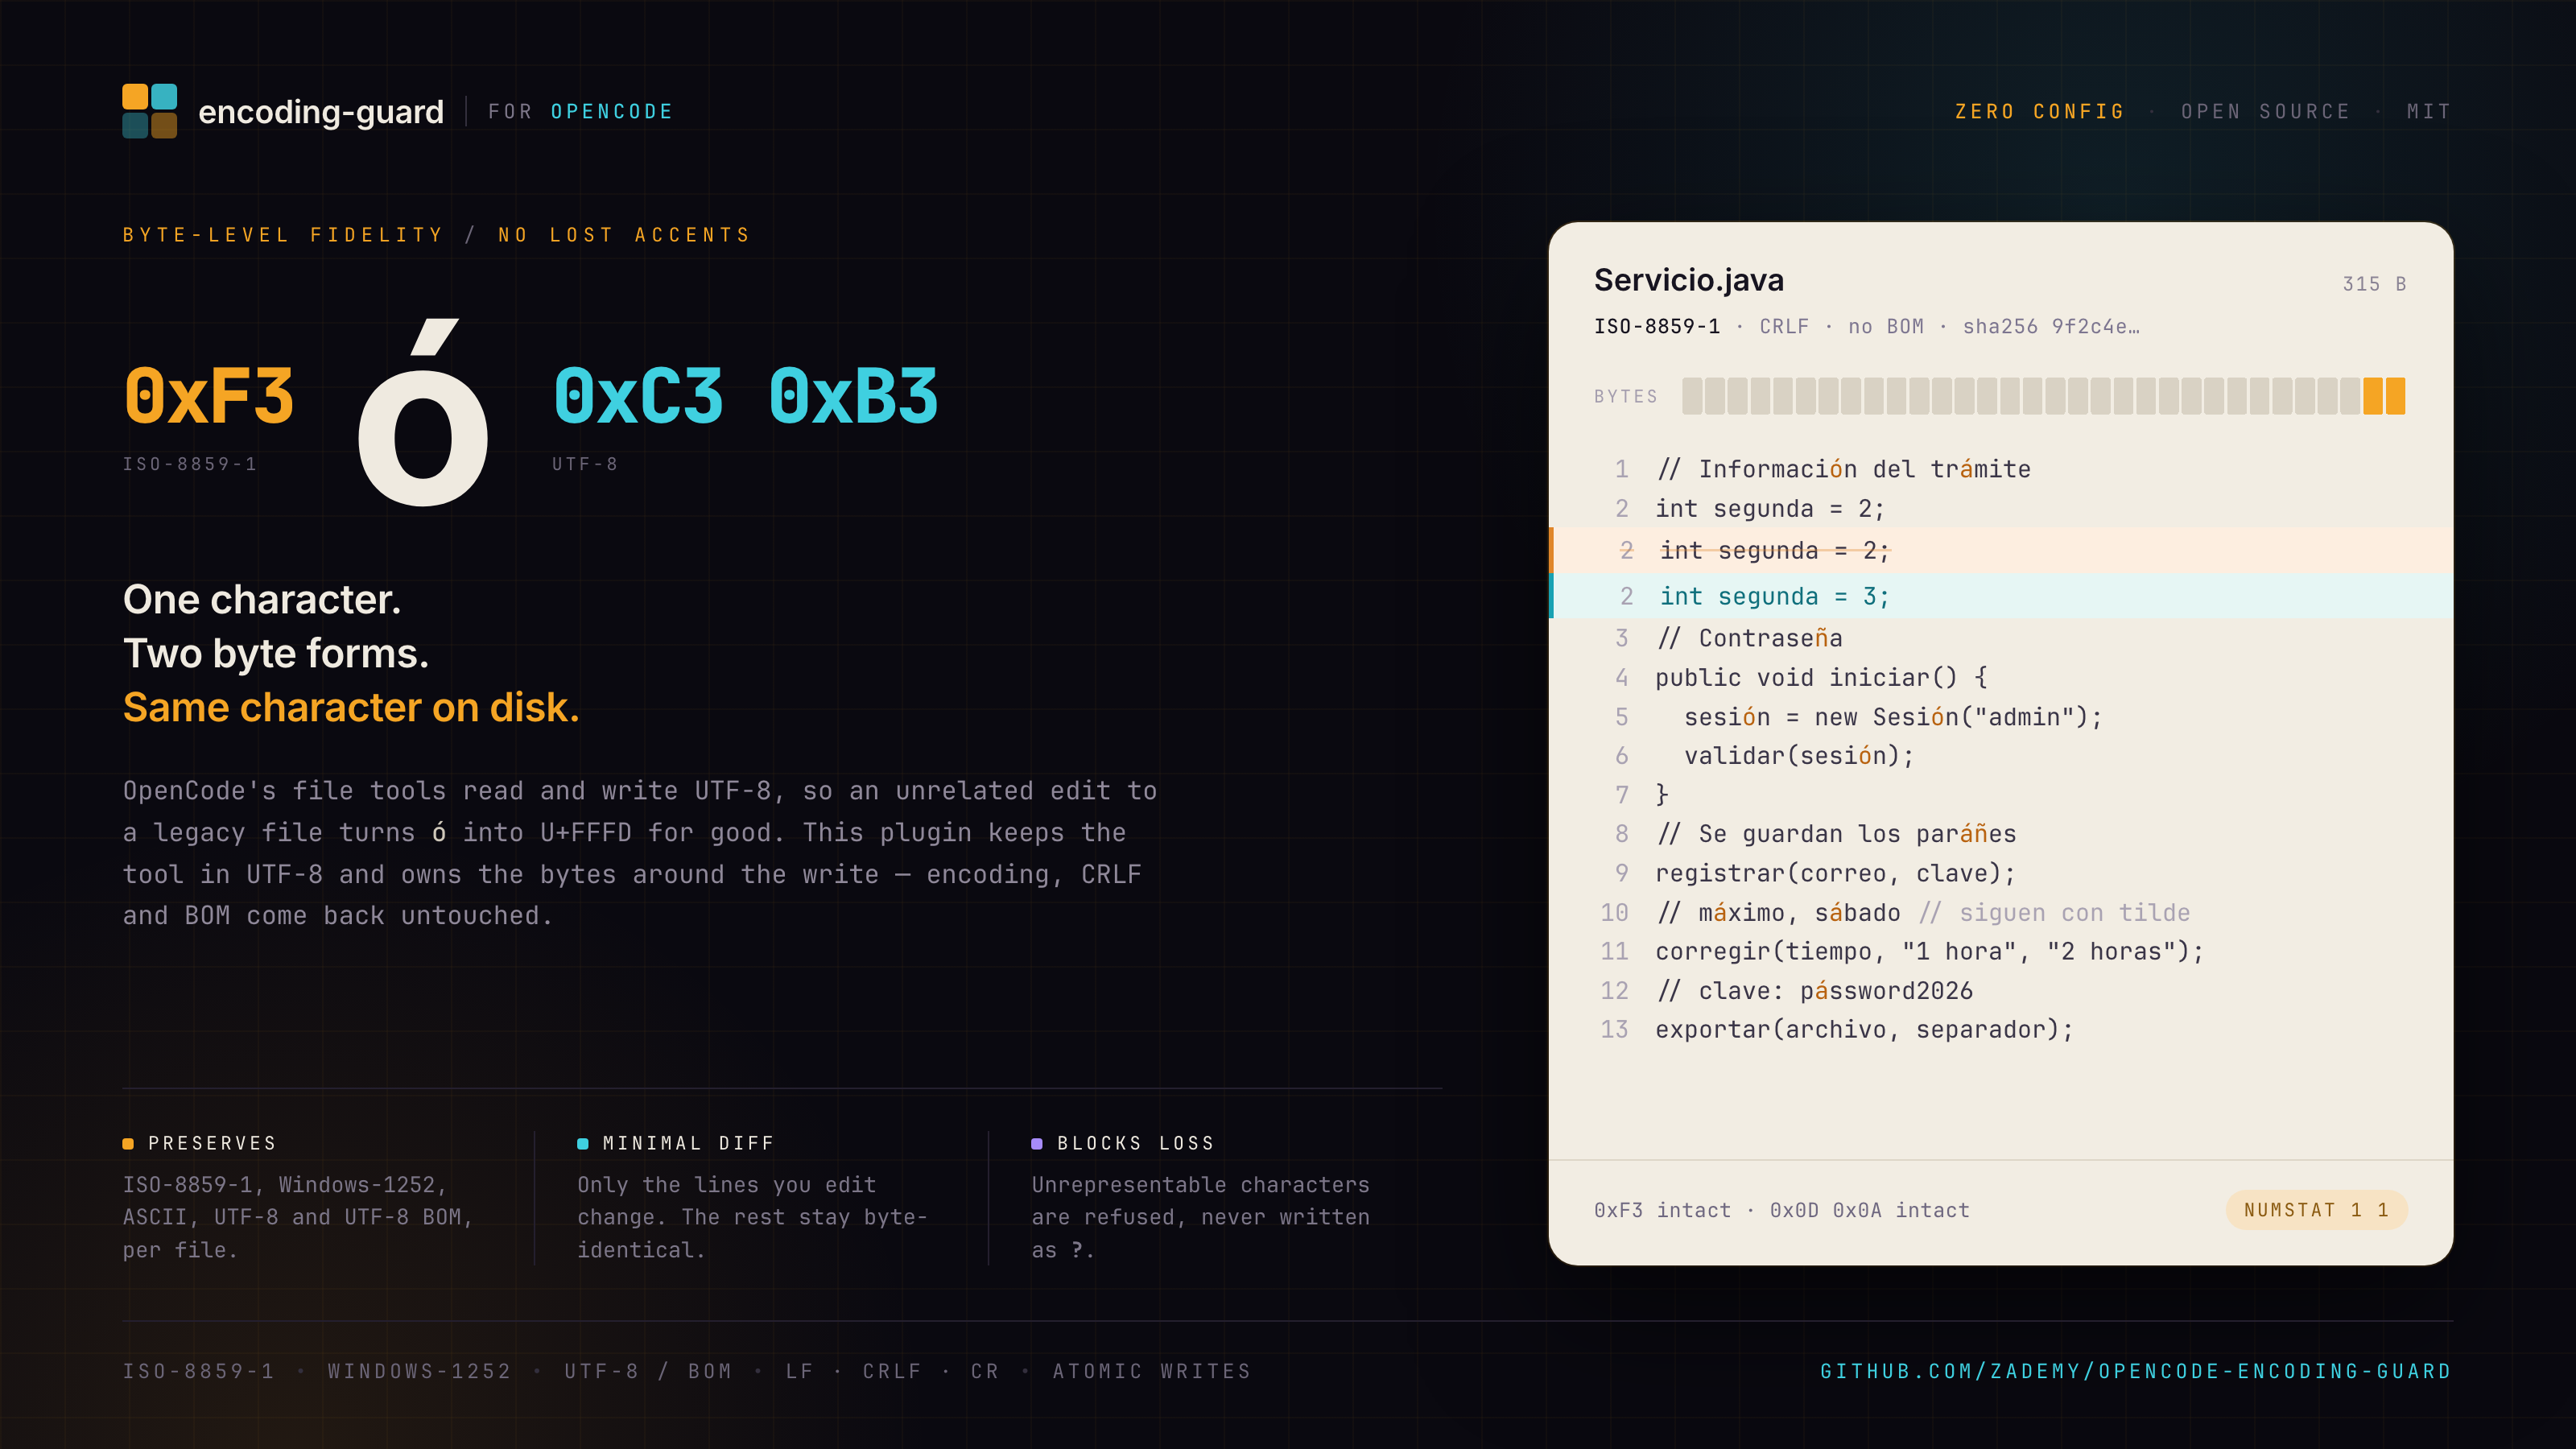This screenshot has height=1449, width=2576.
Task: Select OPEN SOURCE in the top bar
Action: 2265,112
